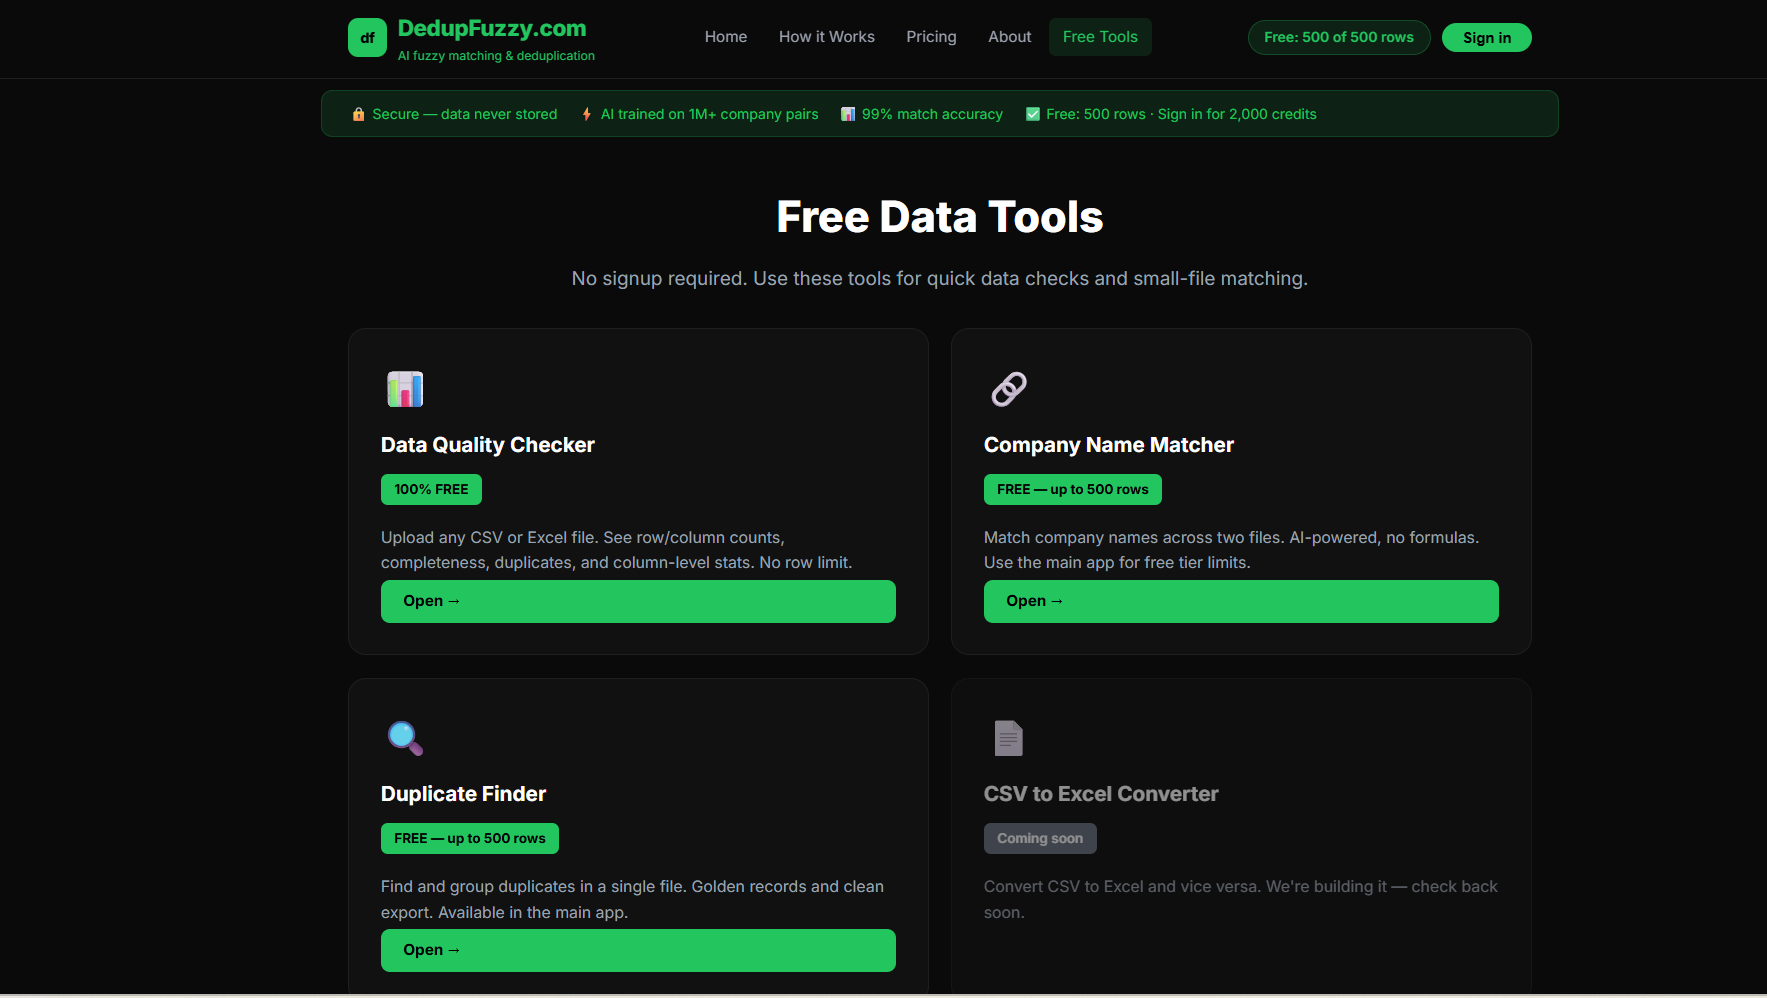The height and width of the screenshot is (998, 1767).
Task: Click the green df logo icon
Action: pyautogui.click(x=367, y=38)
